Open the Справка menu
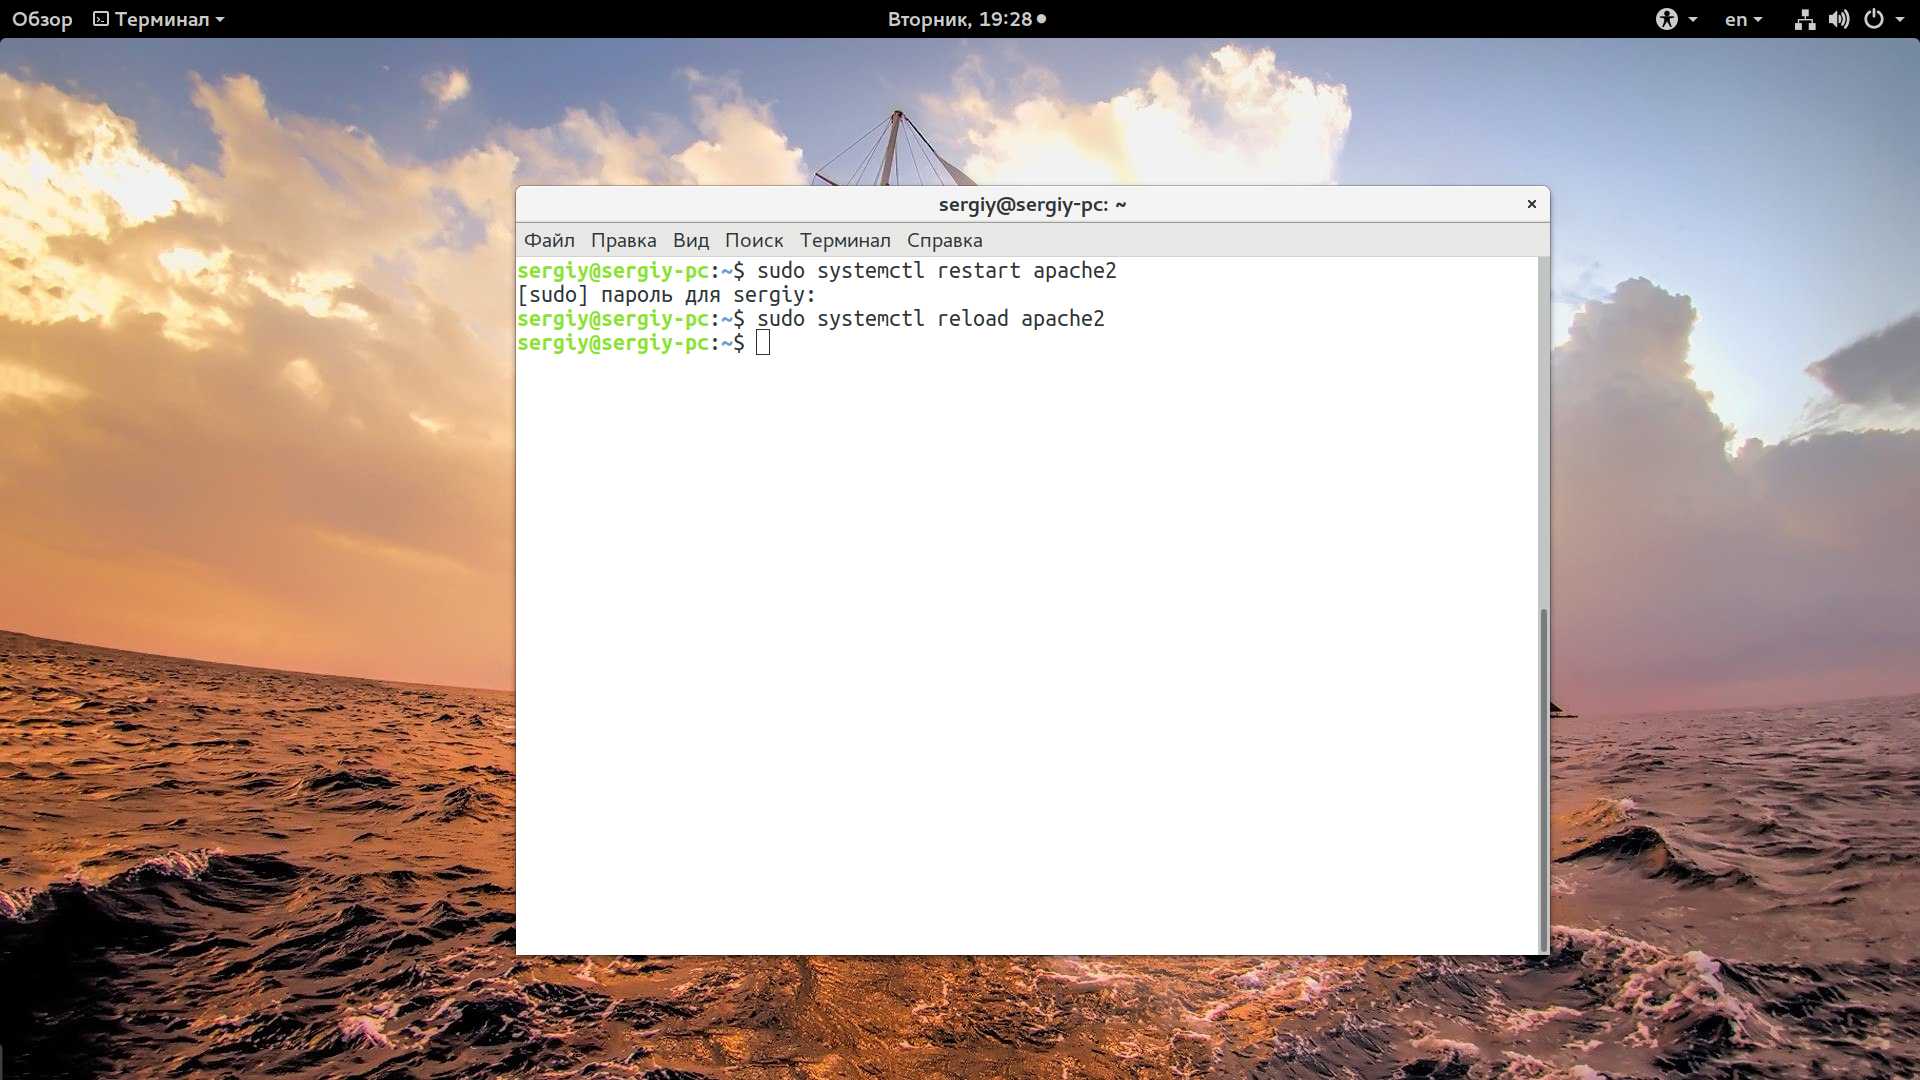 944,240
